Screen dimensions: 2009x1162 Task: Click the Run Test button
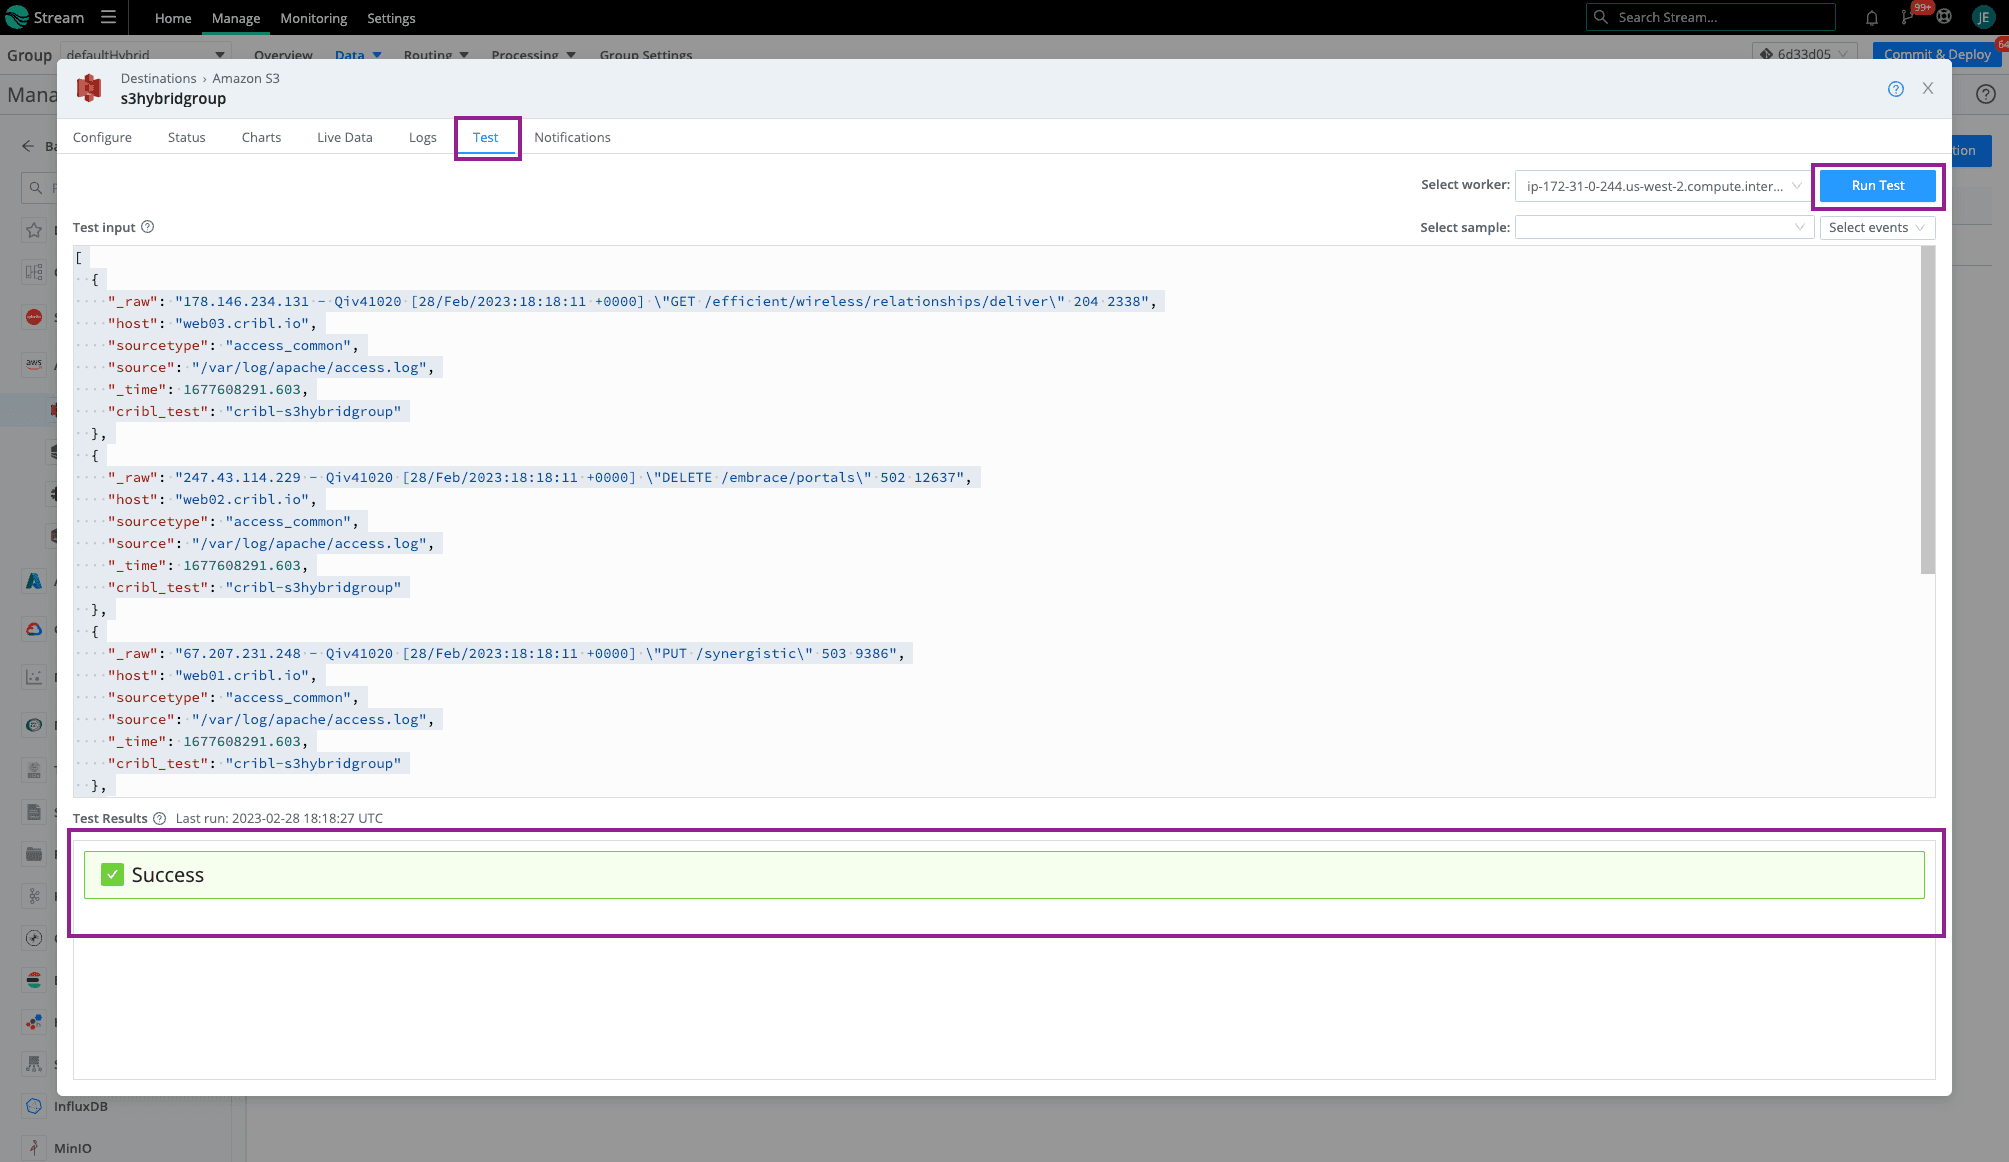[x=1877, y=186]
